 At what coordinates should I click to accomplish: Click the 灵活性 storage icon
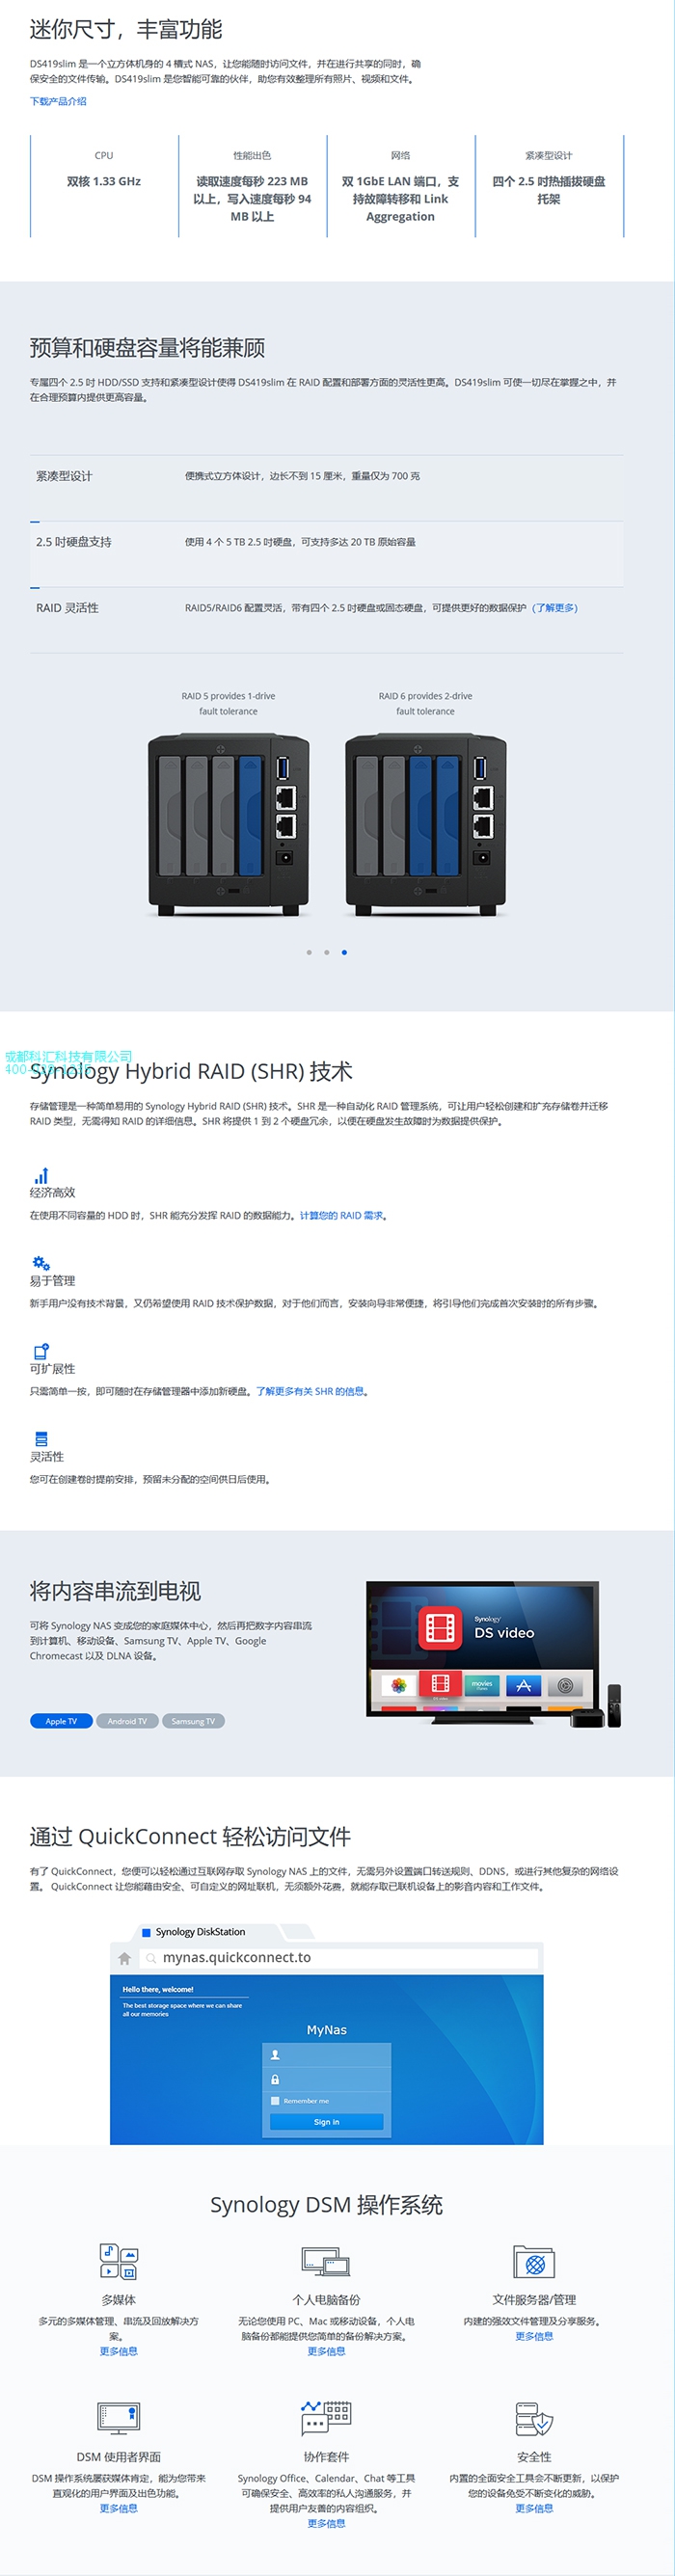tap(41, 1439)
